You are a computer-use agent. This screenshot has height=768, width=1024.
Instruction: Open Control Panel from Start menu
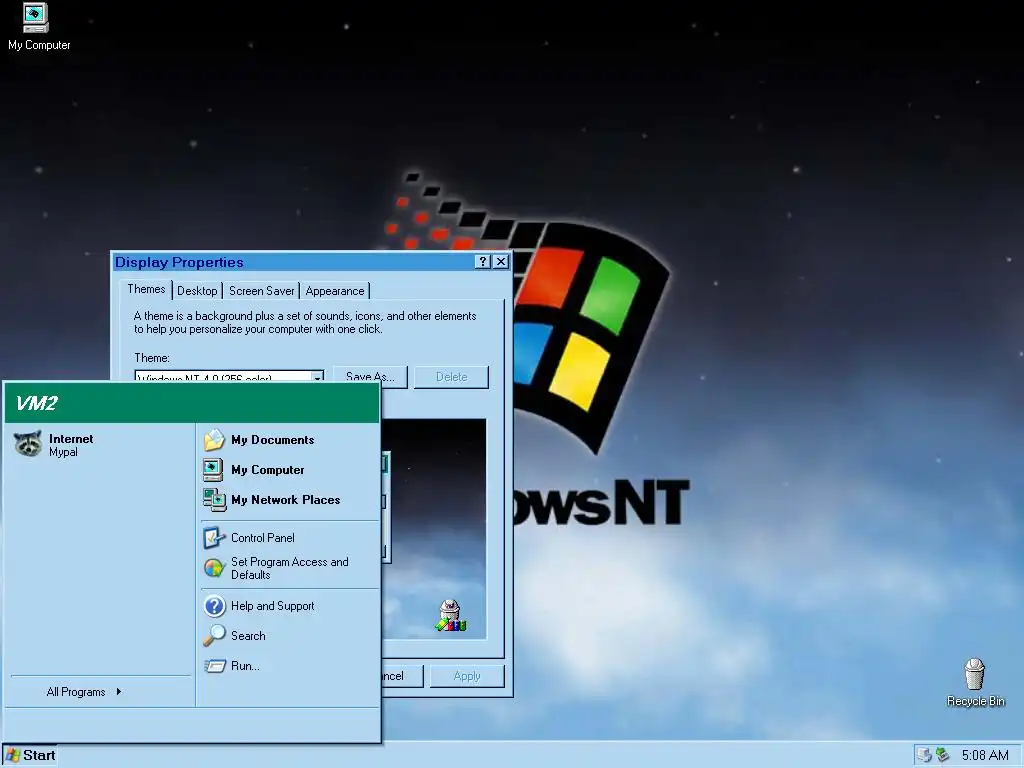click(249, 537)
